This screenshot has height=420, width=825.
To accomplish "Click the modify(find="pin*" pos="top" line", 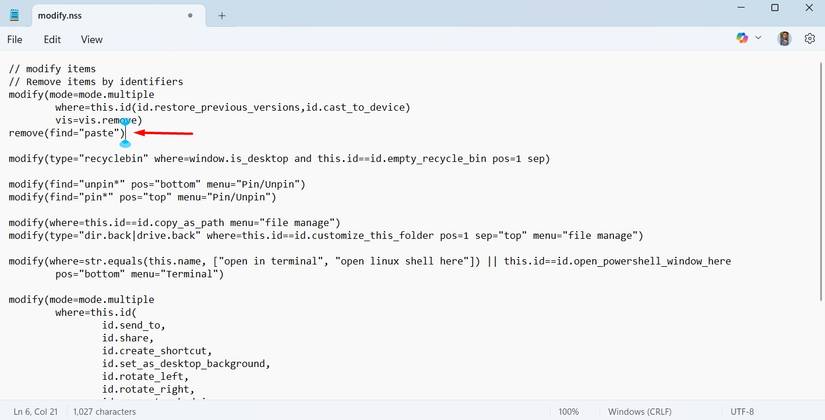I will point(143,197).
